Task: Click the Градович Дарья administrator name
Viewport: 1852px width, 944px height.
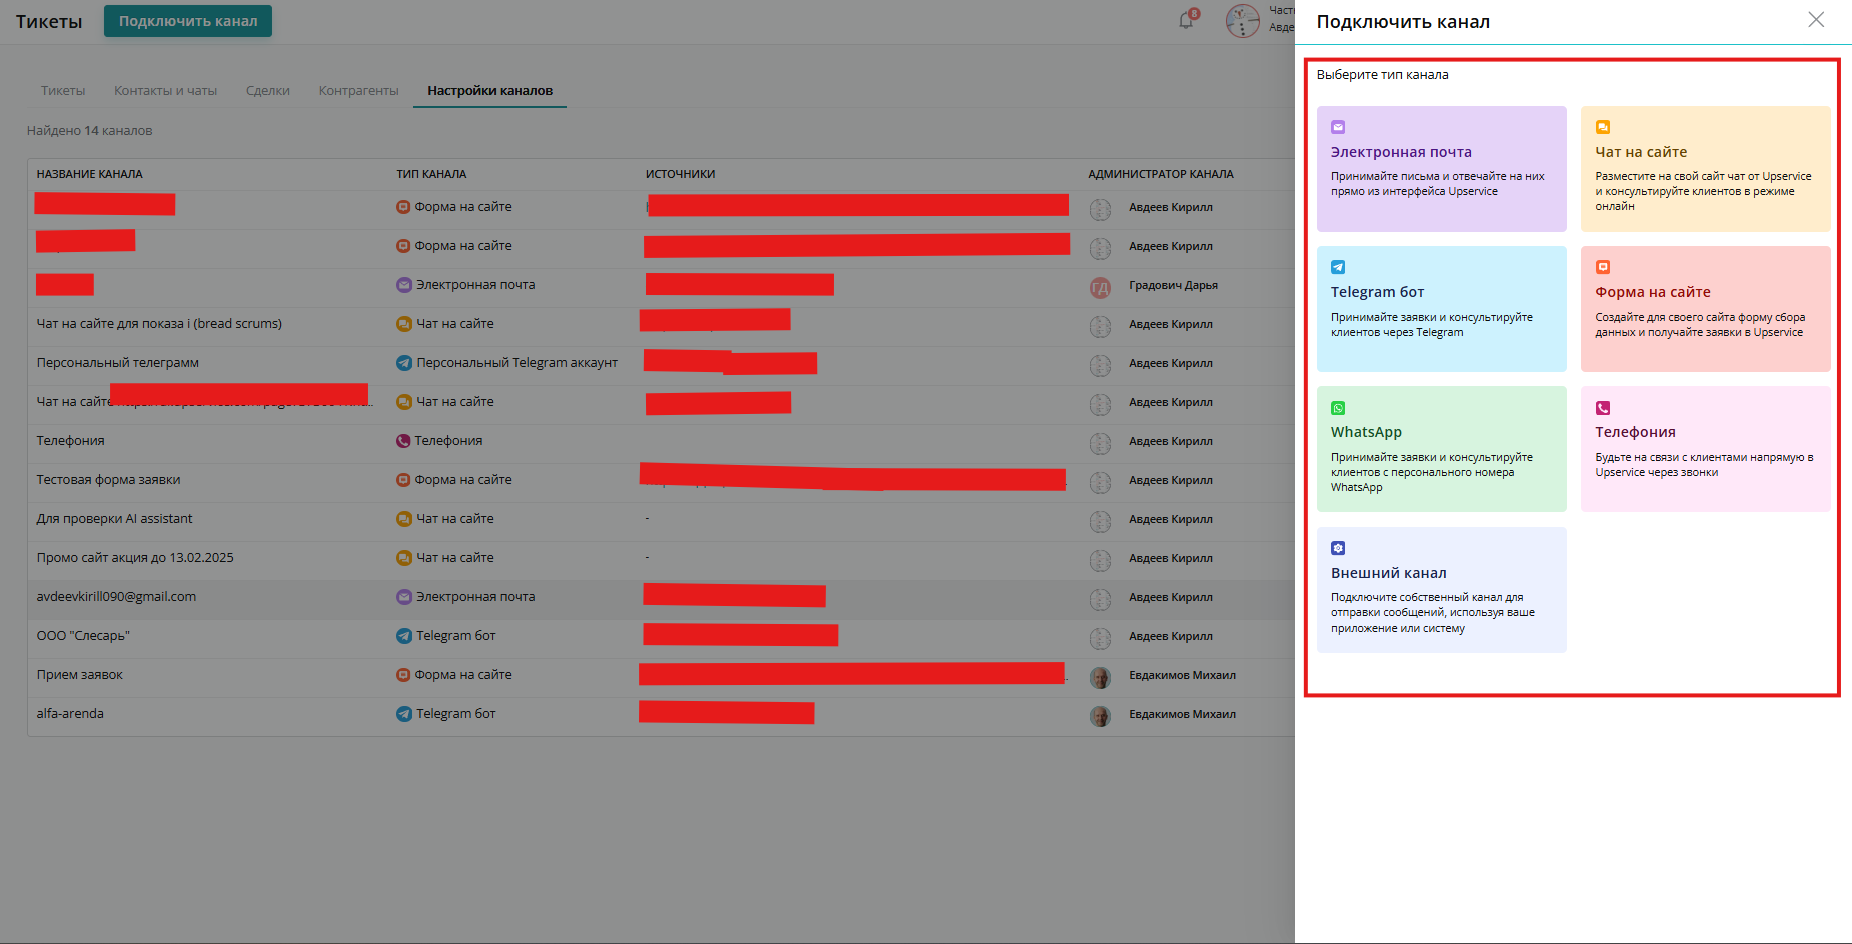Action: (1173, 285)
